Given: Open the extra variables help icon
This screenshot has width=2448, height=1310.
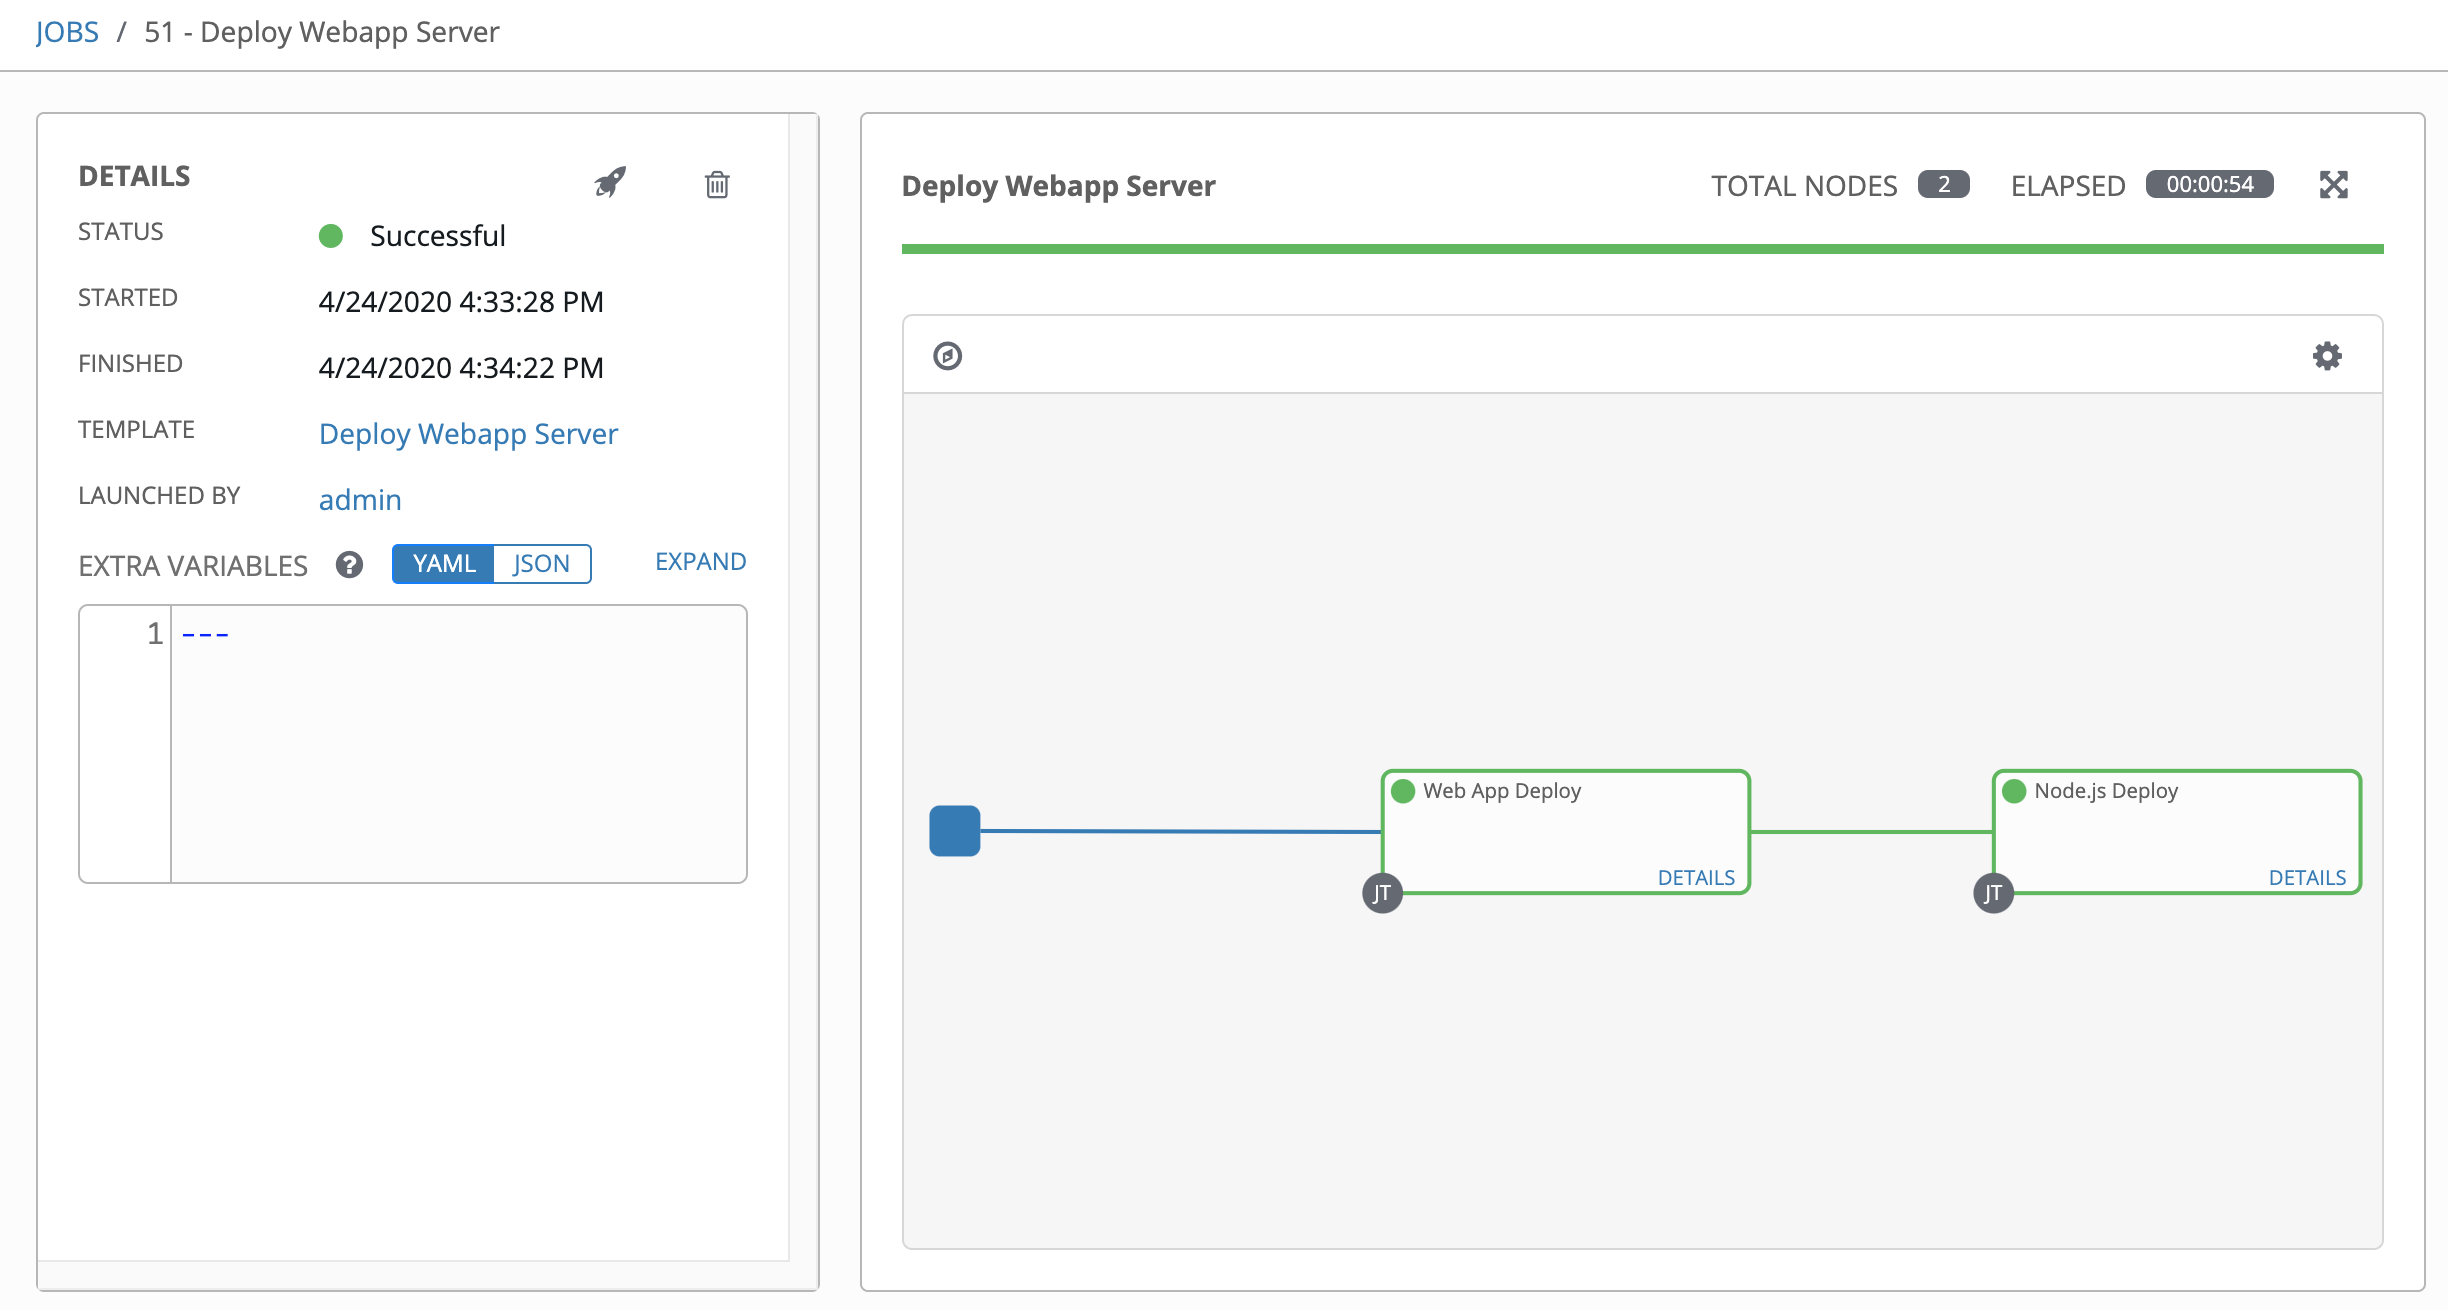Looking at the screenshot, I should coord(349,565).
